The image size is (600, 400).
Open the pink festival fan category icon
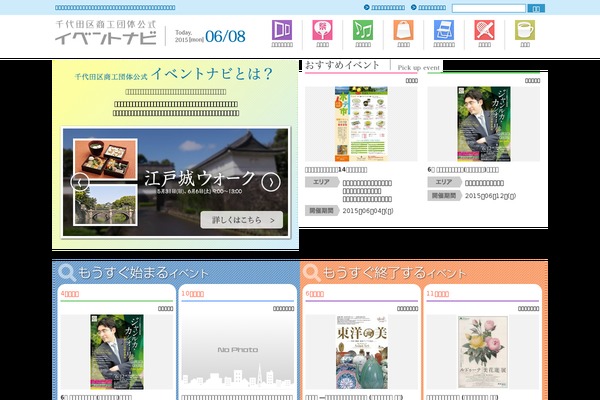point(323,30)
